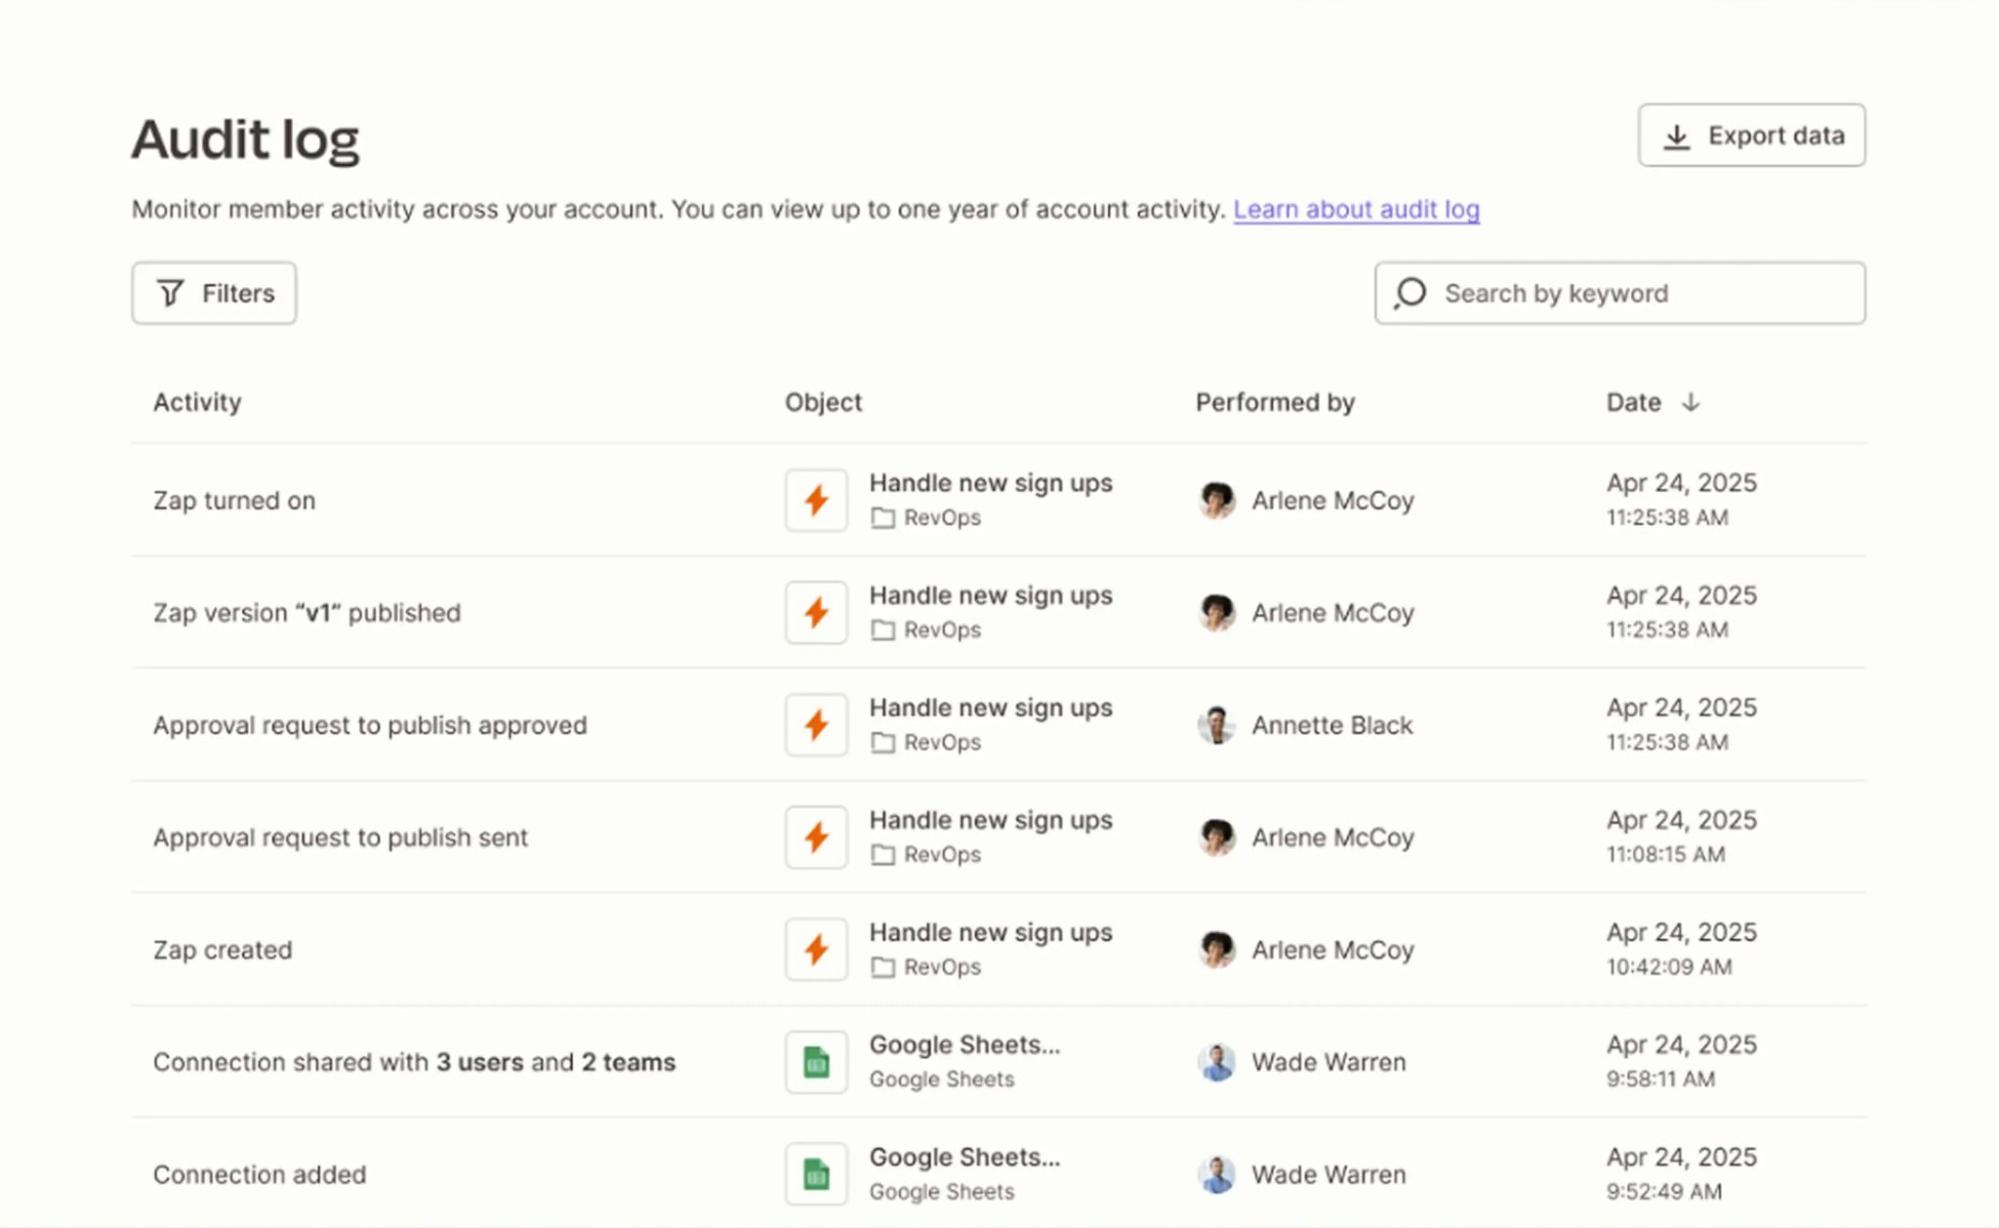Screen dimensions: 1999x1228
Task: Click the 'Performed by' column header
Action: [x=1275, y=402]
